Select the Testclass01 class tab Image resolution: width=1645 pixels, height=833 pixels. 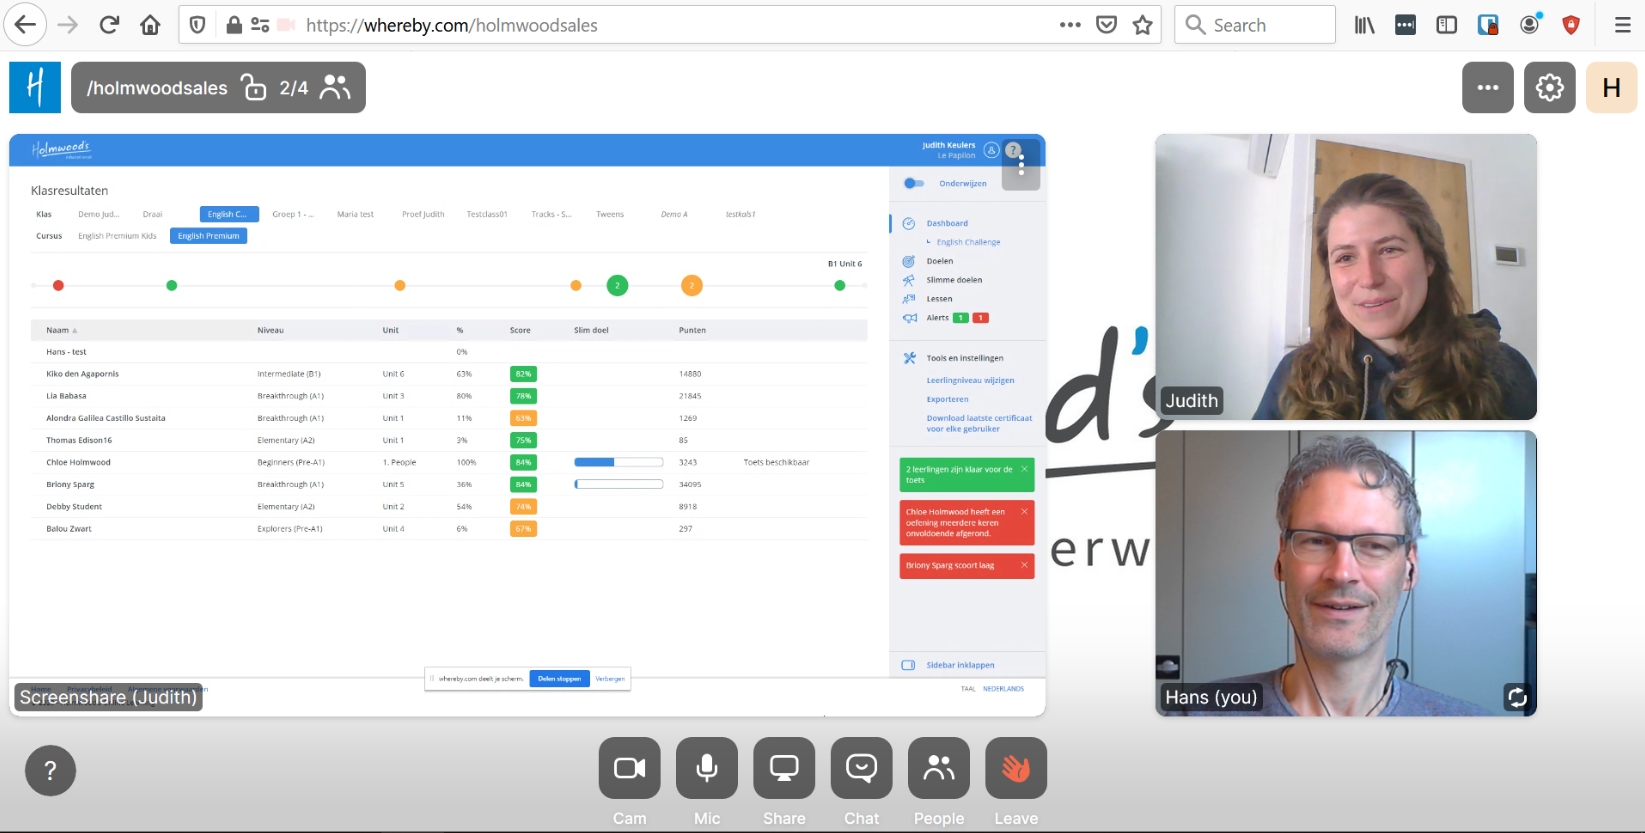coord(487,214)
